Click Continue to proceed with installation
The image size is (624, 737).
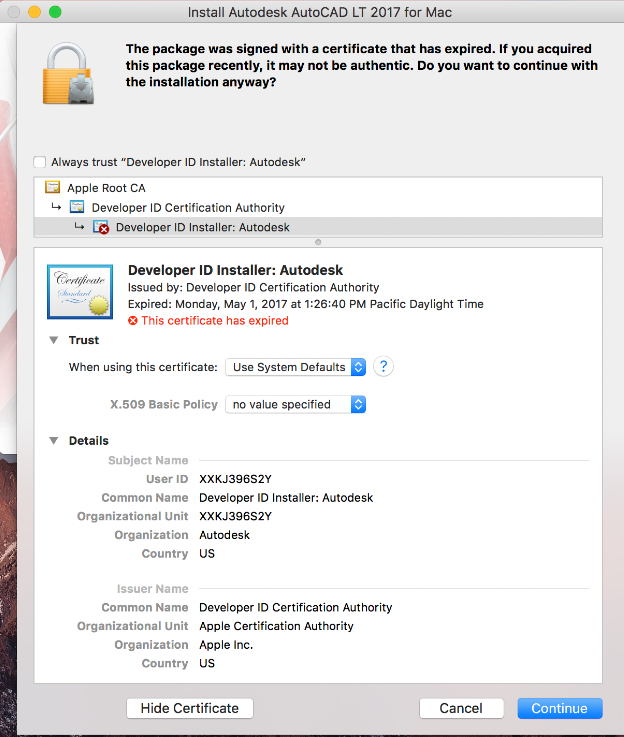[560, 708]
